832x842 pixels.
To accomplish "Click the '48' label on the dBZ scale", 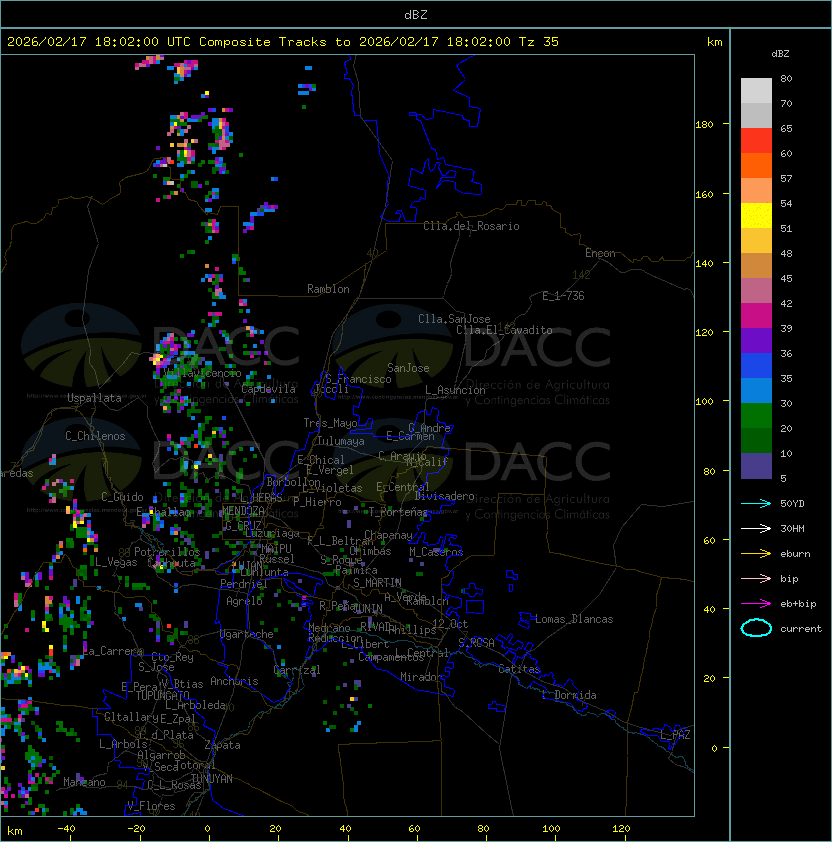I will 786,253.
